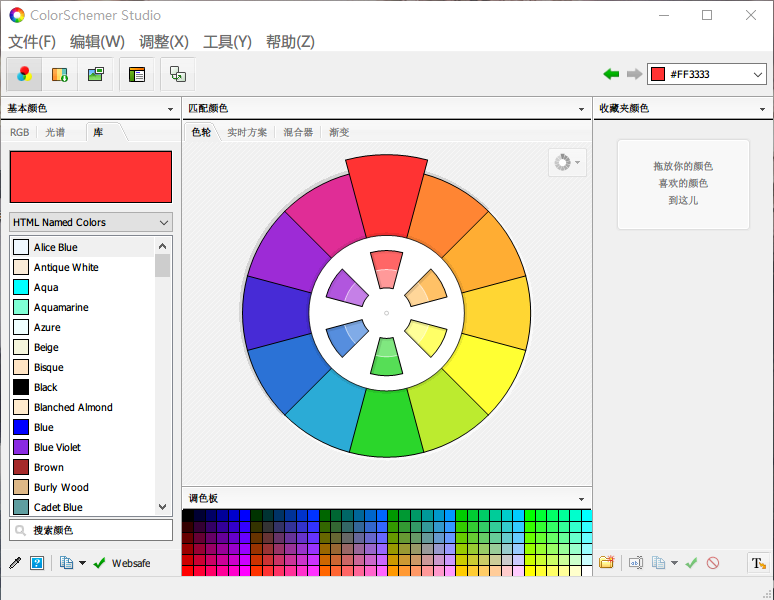The width and height of the screenshot is (774, 600).
Task: Click the inner purple petal of the wheel
Action: tap(347, 289)
